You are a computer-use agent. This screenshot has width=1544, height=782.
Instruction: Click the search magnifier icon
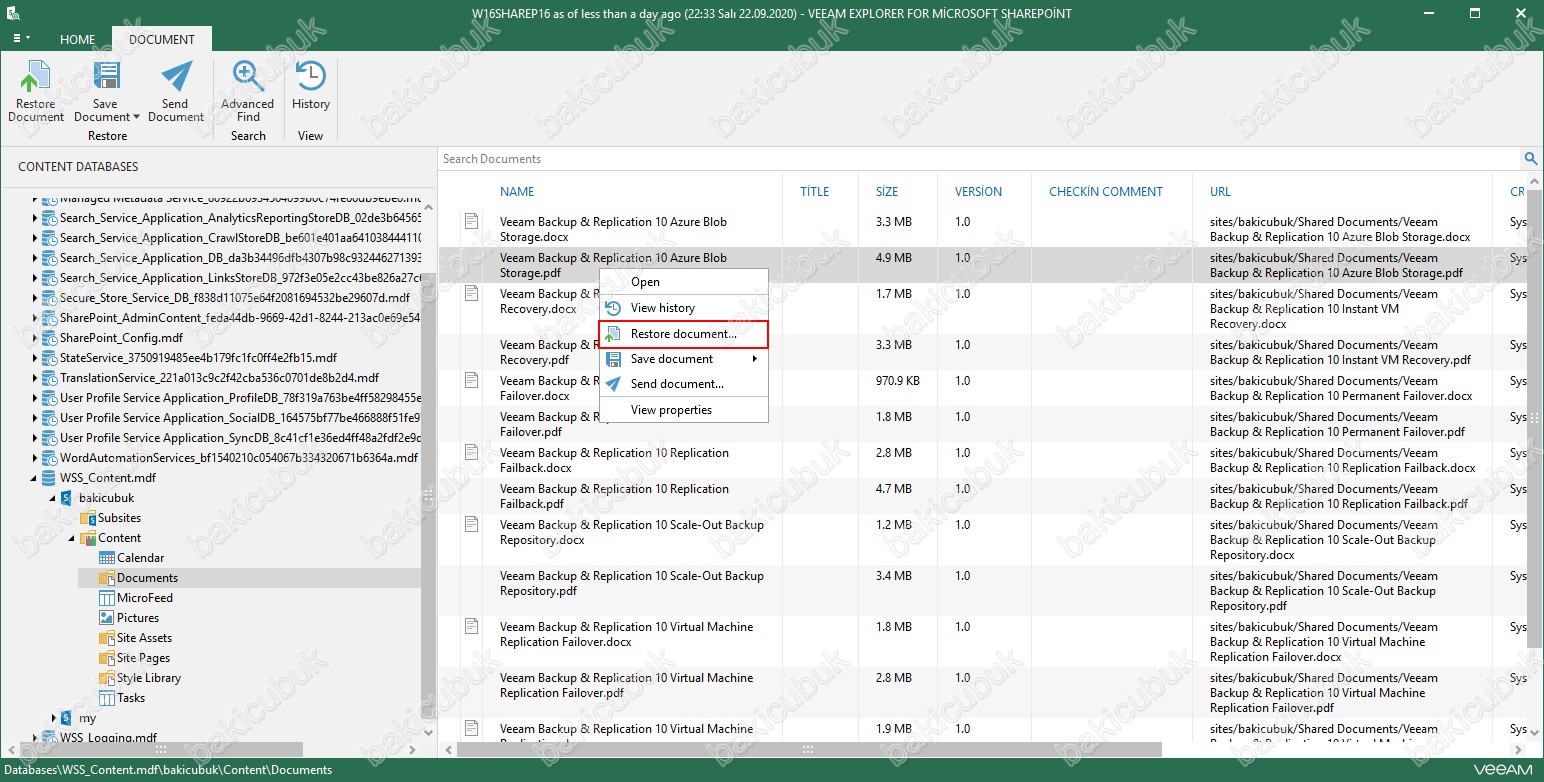tap(1531, 158)
